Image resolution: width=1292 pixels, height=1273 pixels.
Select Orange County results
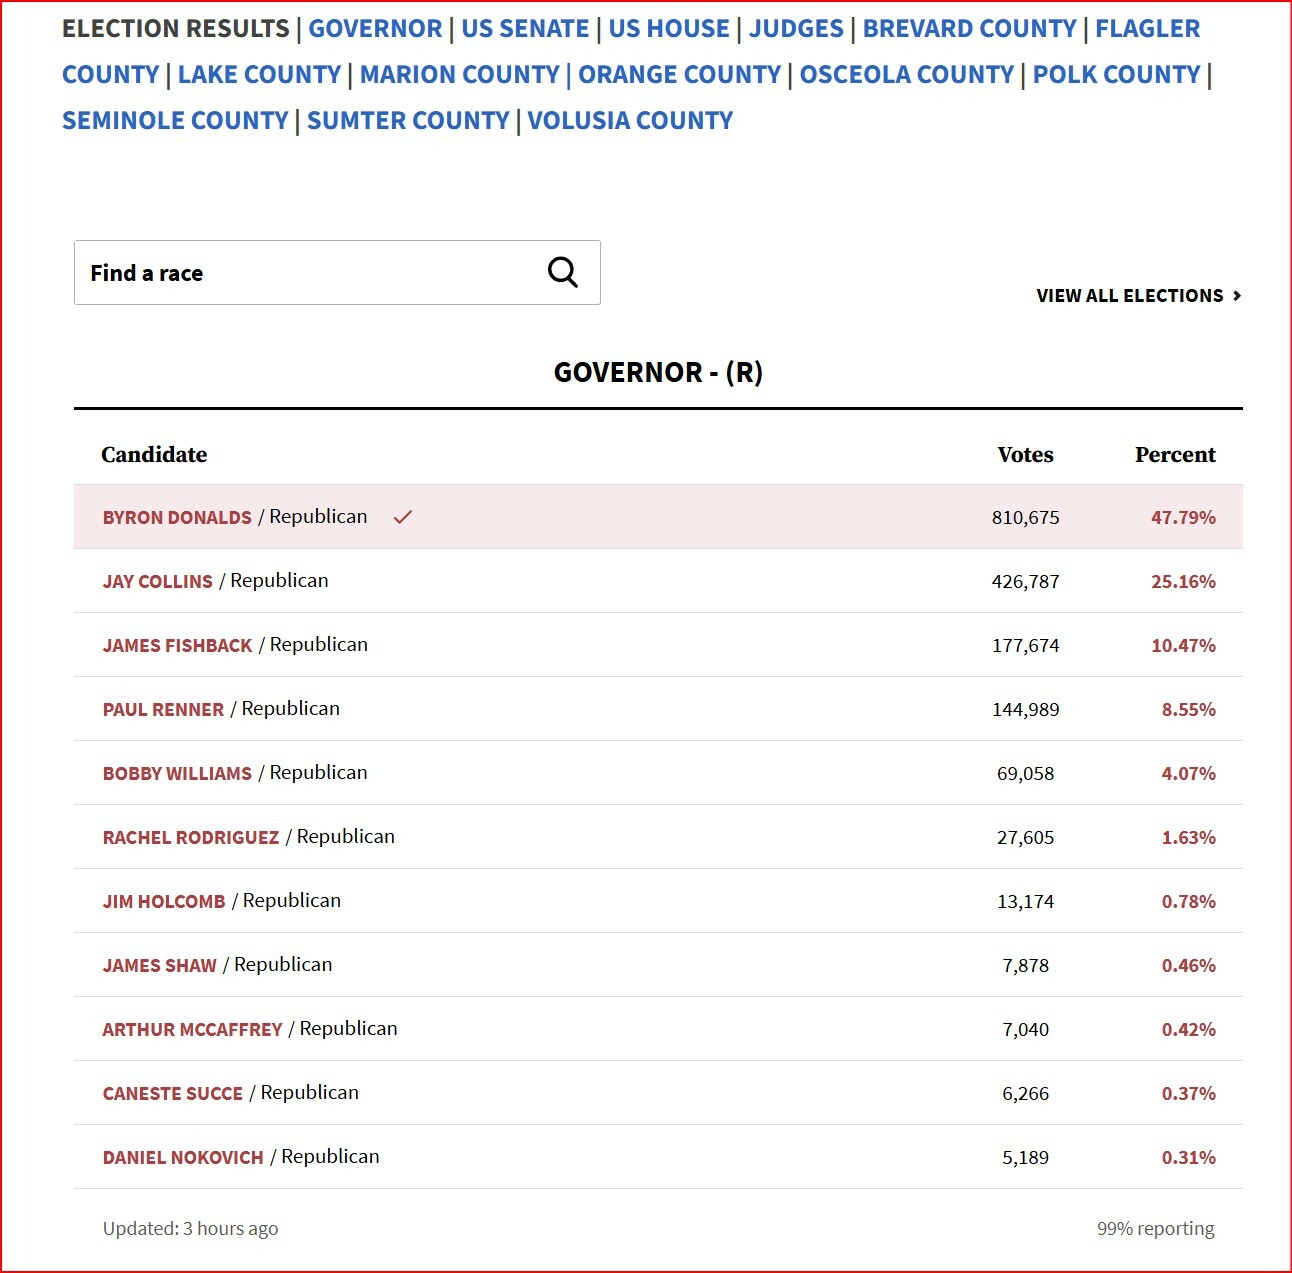tap(679, 74)
